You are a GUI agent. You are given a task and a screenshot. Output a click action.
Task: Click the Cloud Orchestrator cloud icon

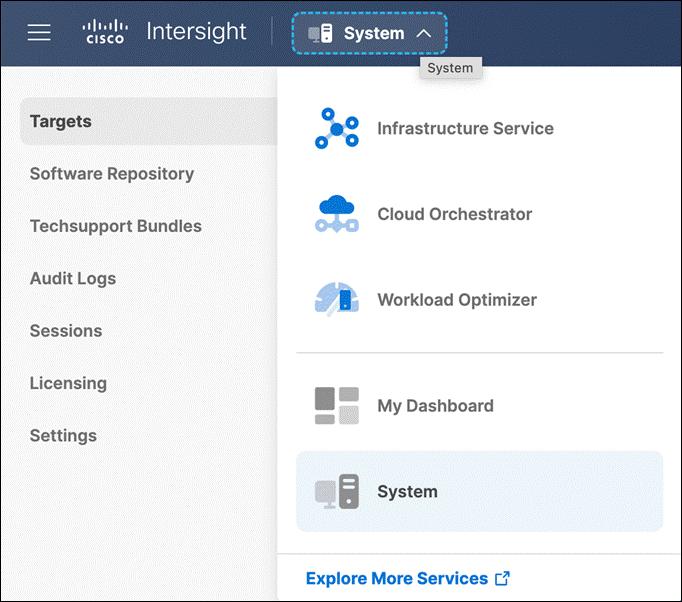tap(337, 214)
